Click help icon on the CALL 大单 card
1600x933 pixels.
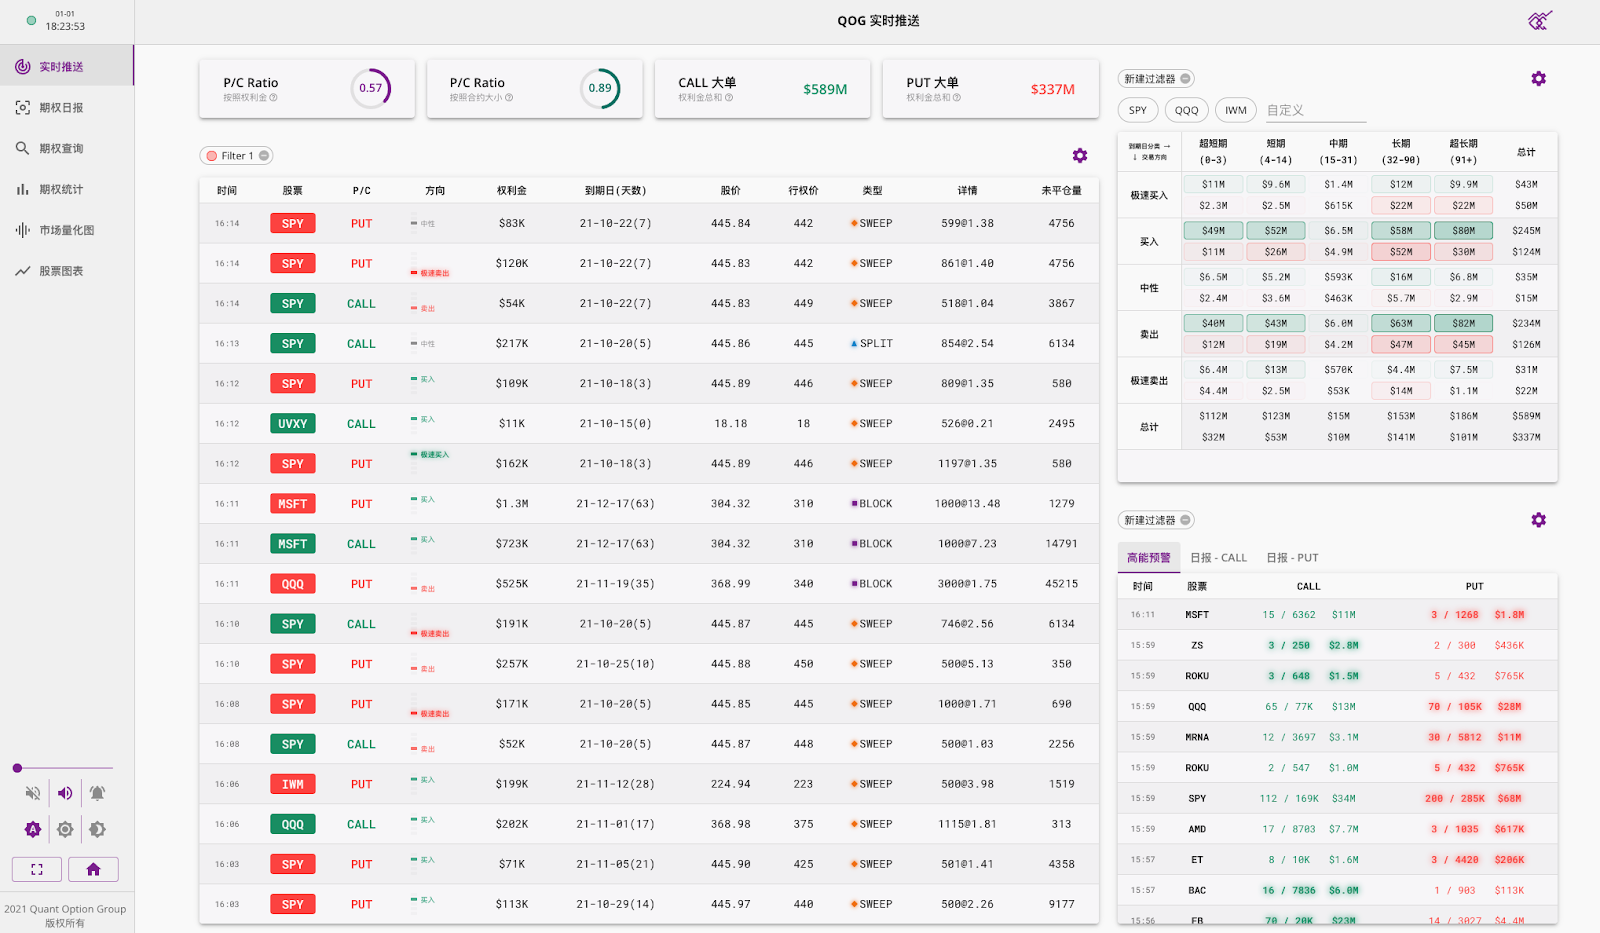(729, 98)
